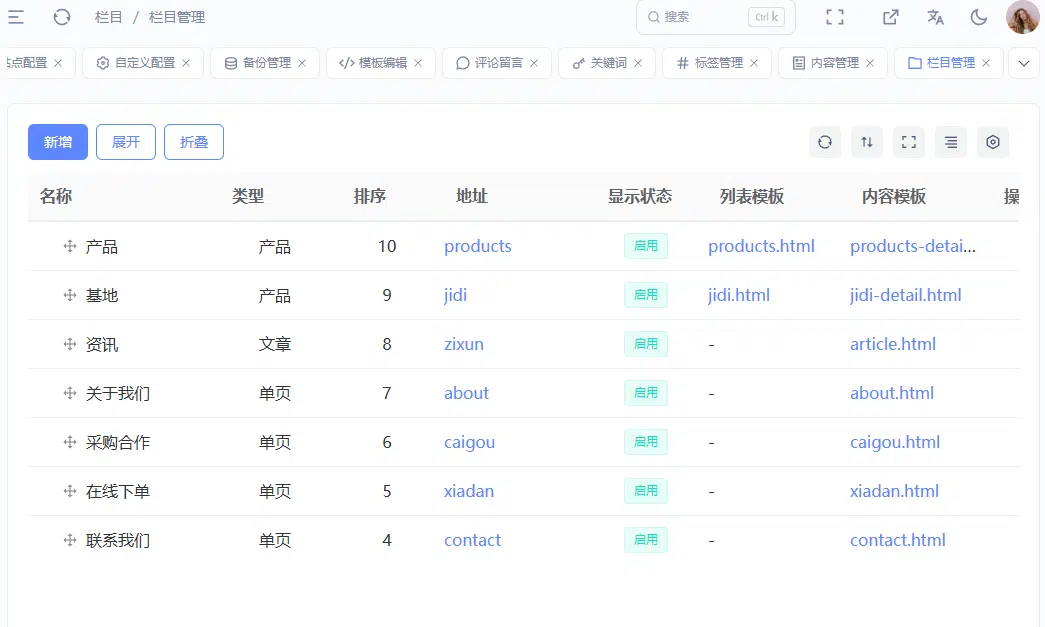This screenshot has height=627, width=1045.
Task: Open the products.html list template
Action: pos(761,247)
